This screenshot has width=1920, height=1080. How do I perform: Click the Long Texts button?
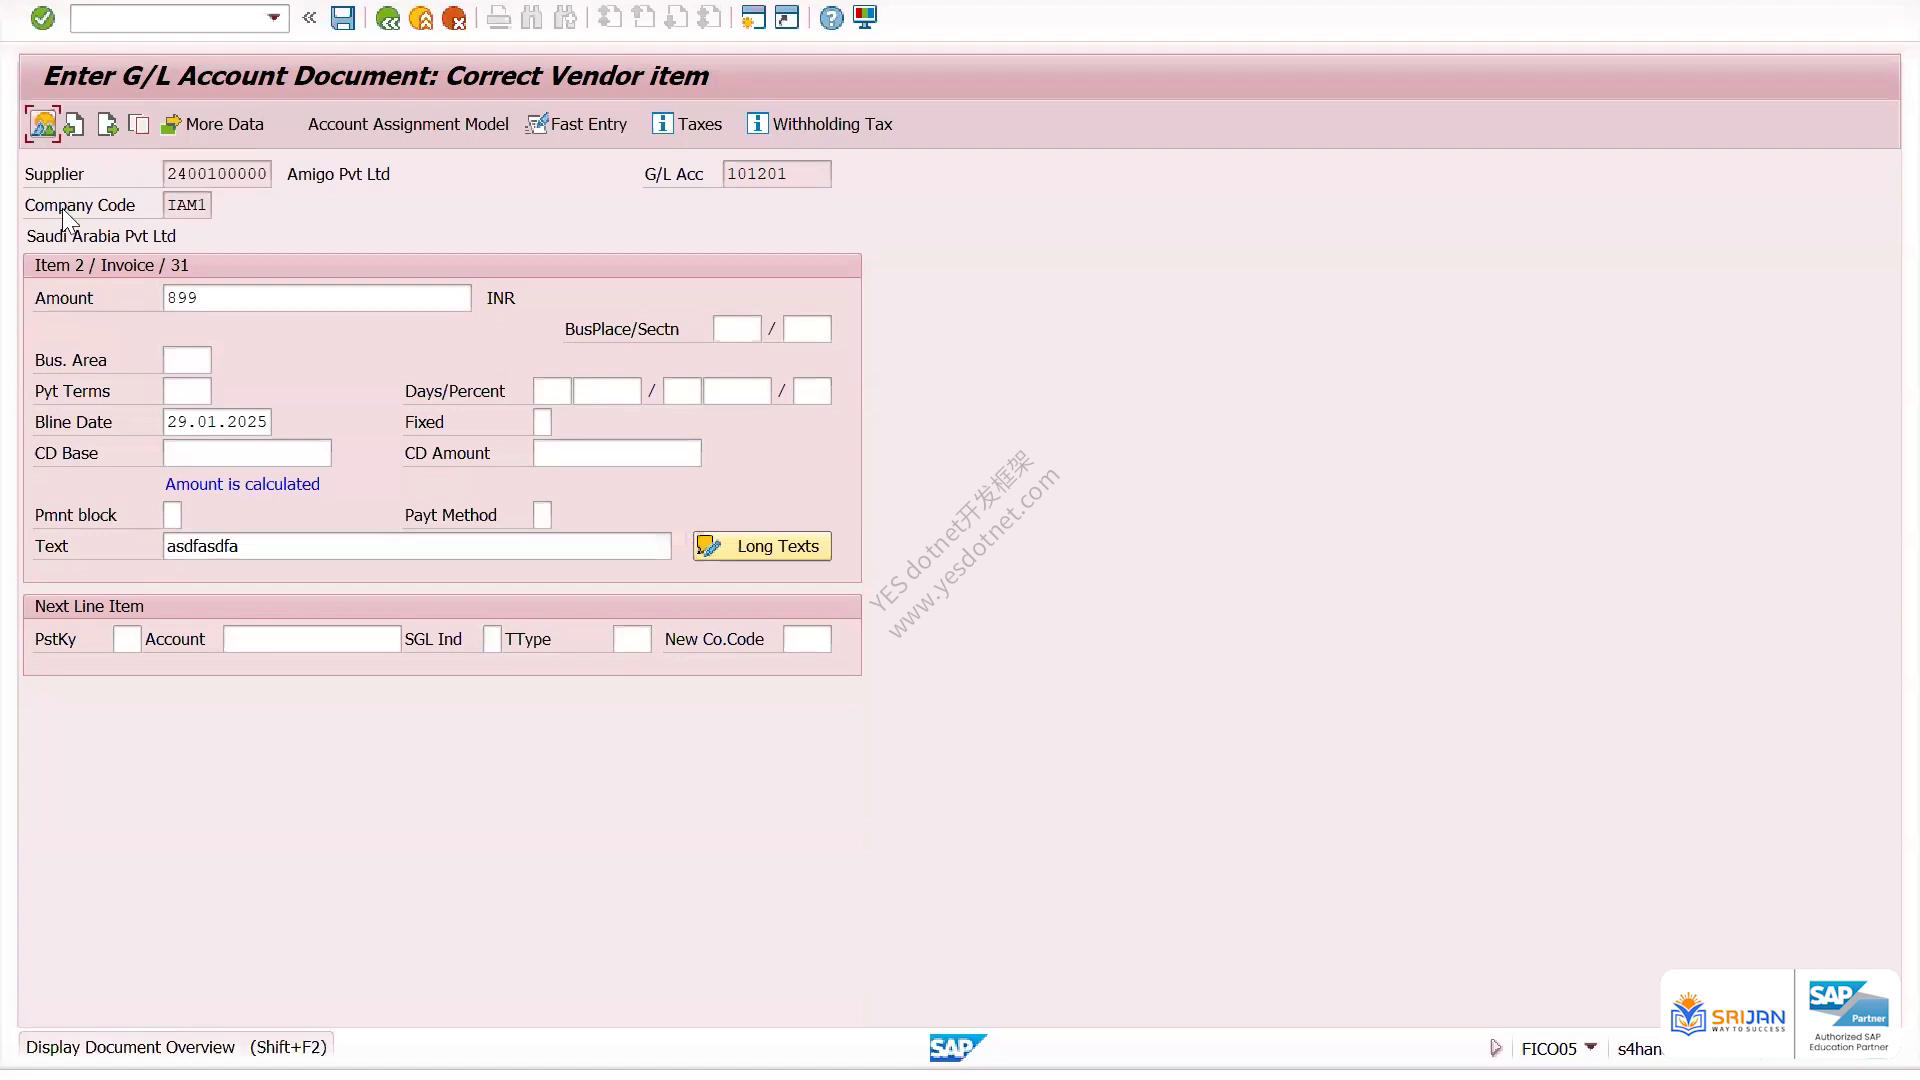point(762,546)
